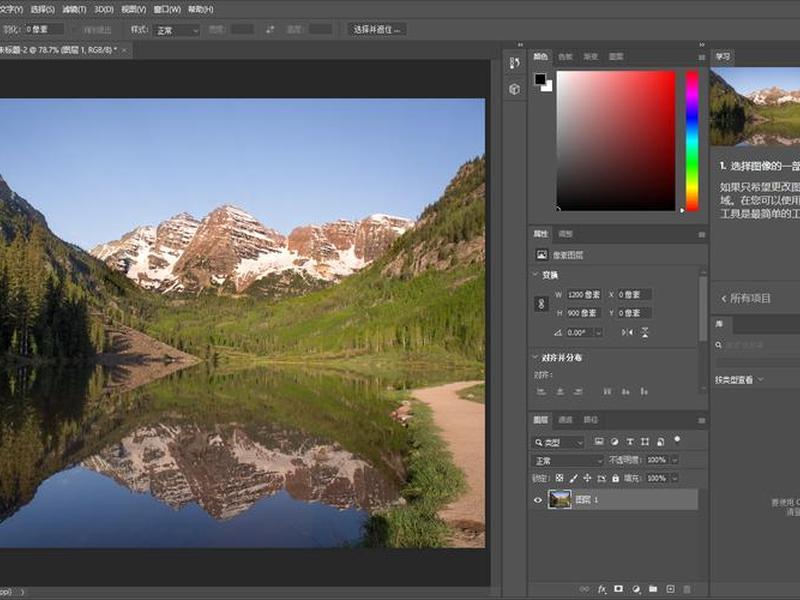The width and height of the screenshot is (800, 600).
Task: Click the rainbow hue slider strip
Action: click(692, 140)
